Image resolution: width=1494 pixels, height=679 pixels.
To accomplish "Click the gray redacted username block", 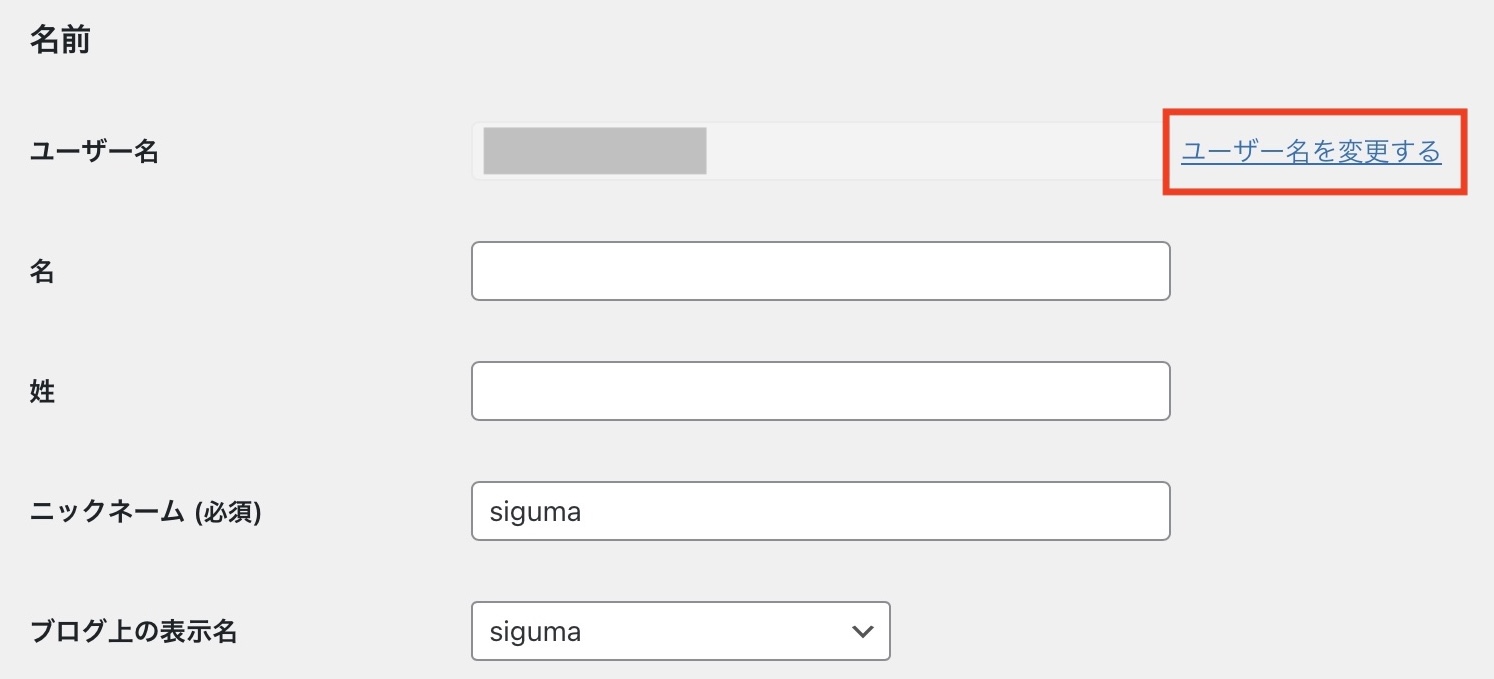I will [x=595, y=151].
